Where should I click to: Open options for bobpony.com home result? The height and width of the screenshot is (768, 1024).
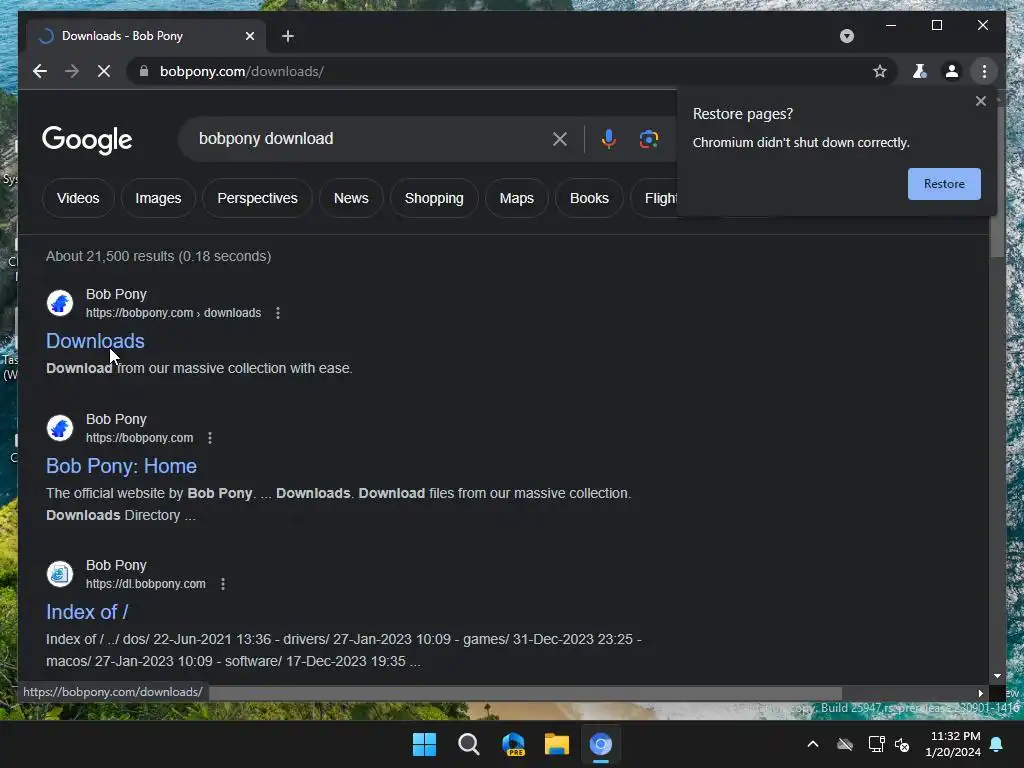[210, 438]
